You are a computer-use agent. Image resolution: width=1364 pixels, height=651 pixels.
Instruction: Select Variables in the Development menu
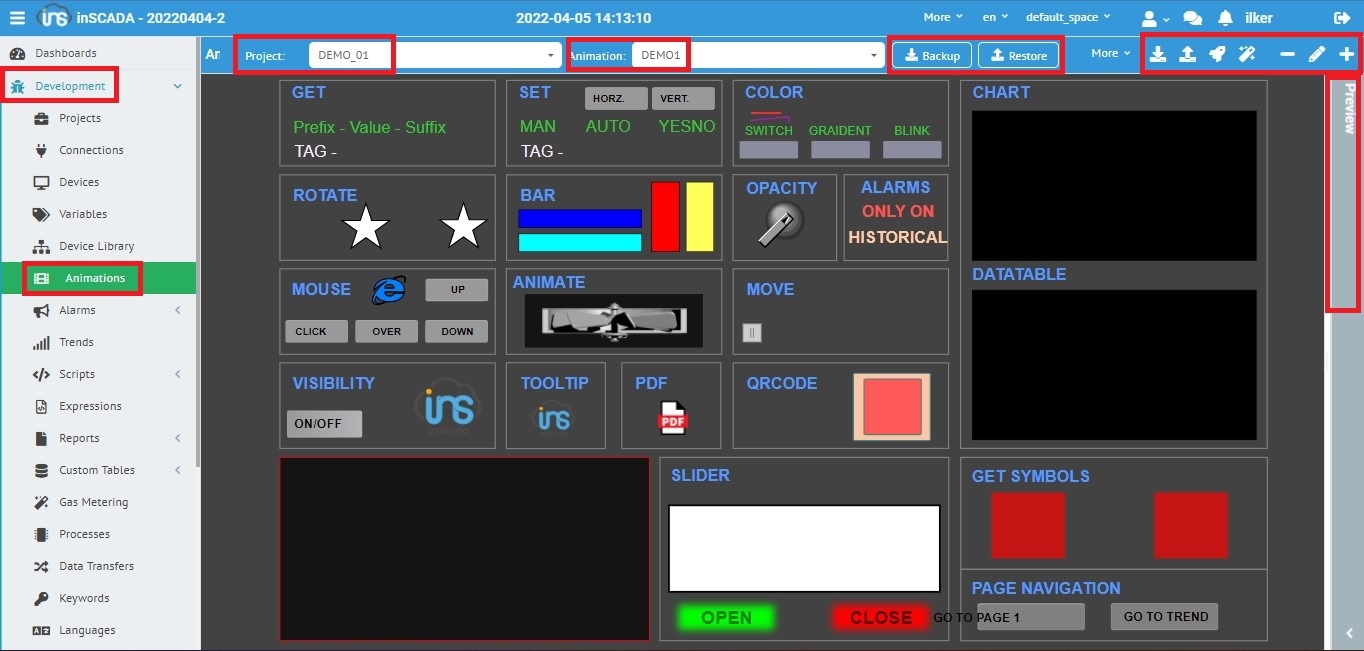click(82, 214)
